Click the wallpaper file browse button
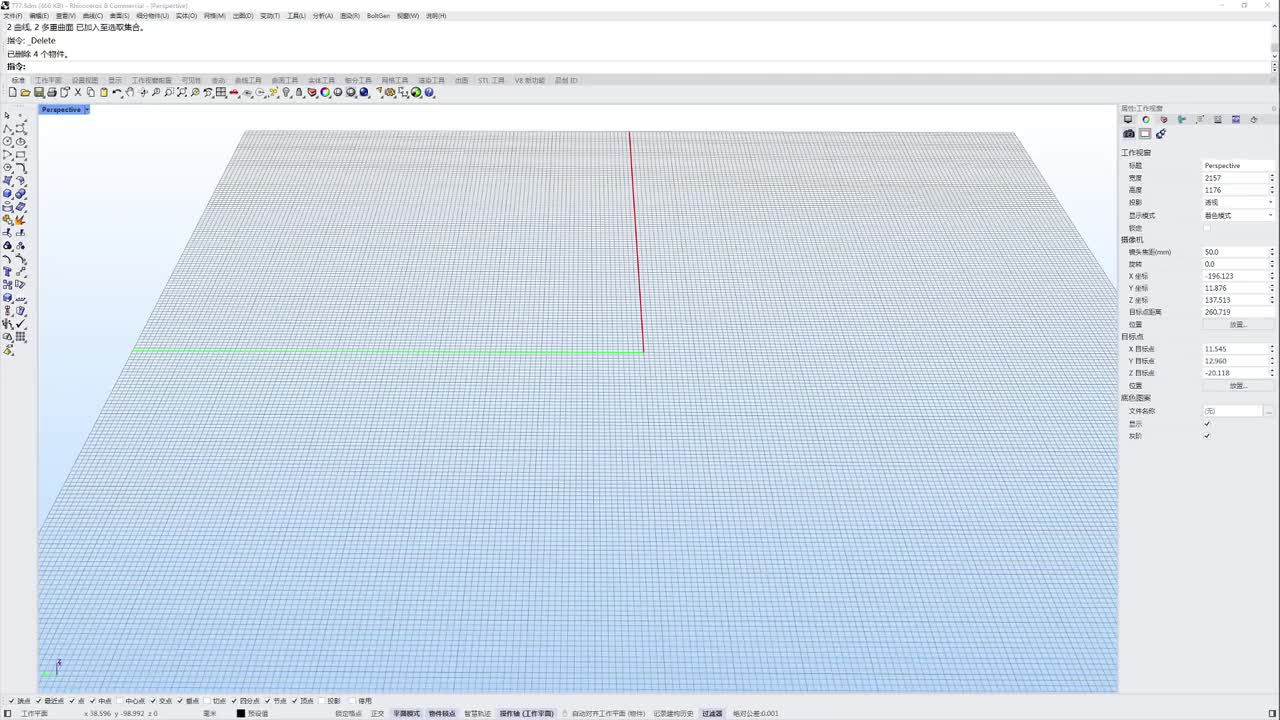1280x720 pixels. 1269,411
